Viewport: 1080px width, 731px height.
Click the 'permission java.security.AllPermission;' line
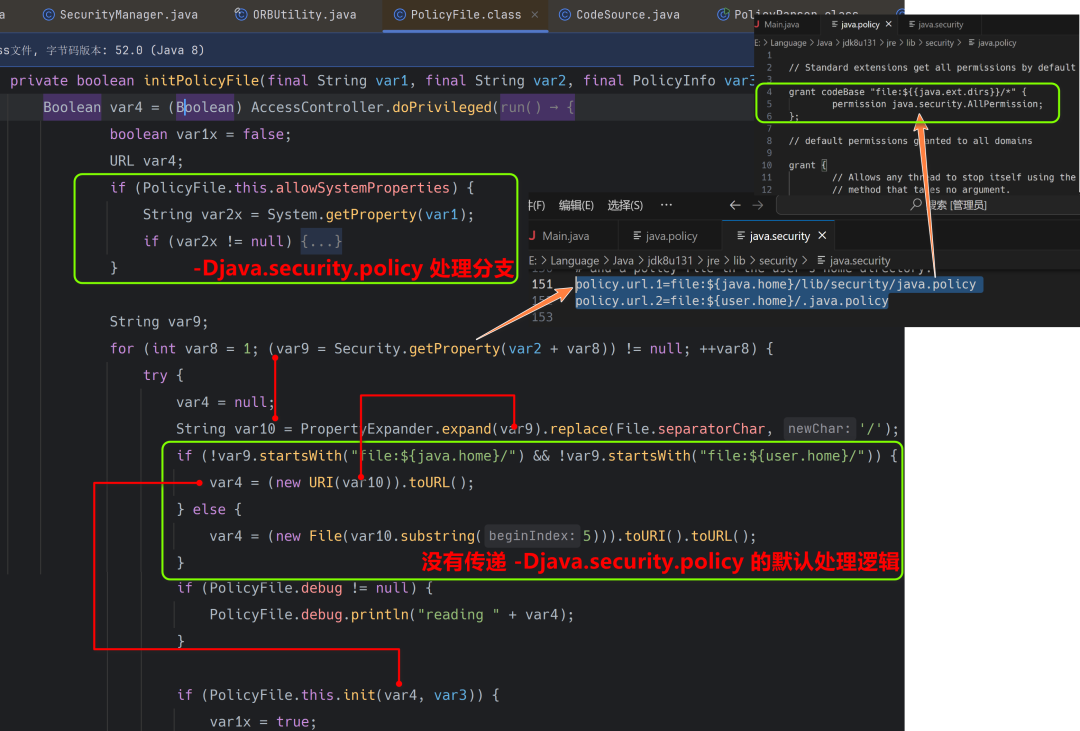pyautogui.click(x=937, y=104)
